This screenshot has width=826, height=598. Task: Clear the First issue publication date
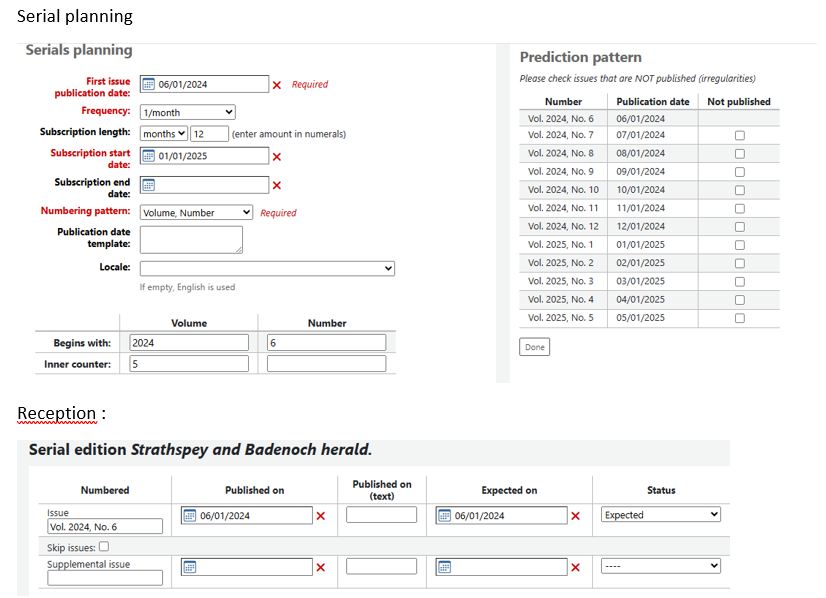coord(277,85)
